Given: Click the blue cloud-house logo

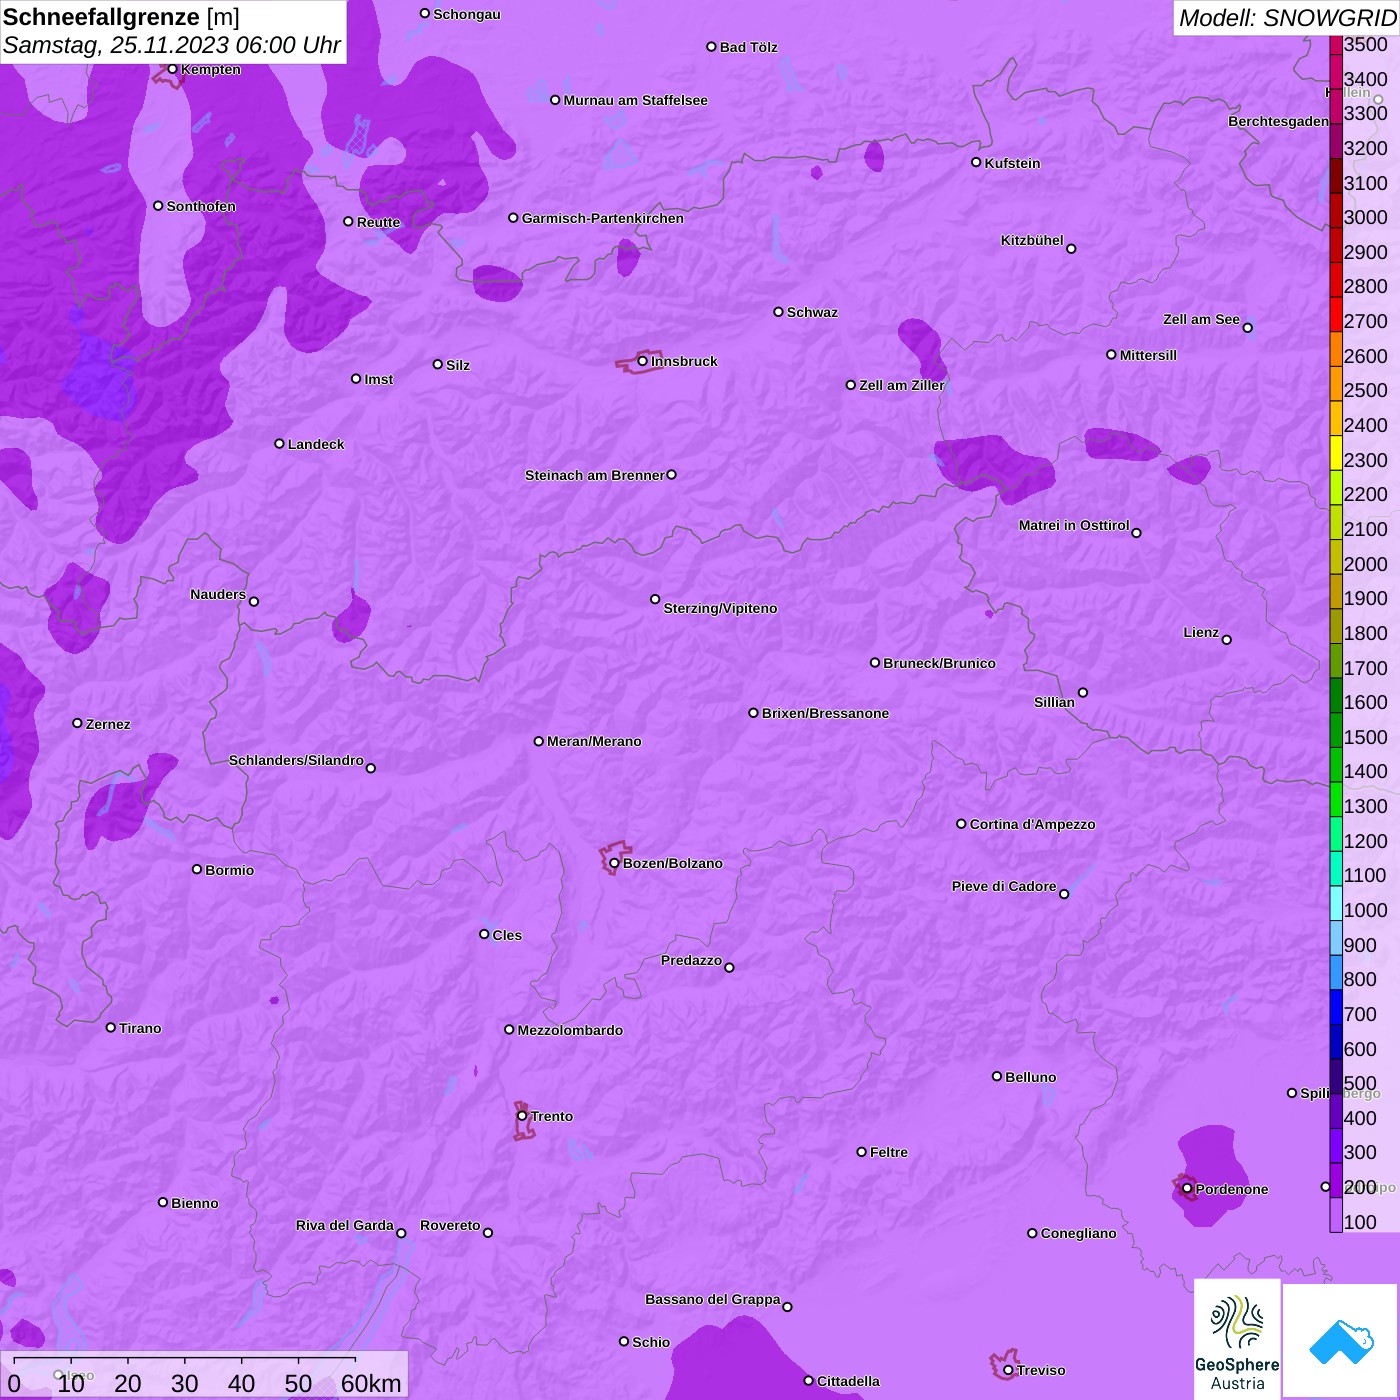Looking at the screenshot, I should coord(1340,1341).
